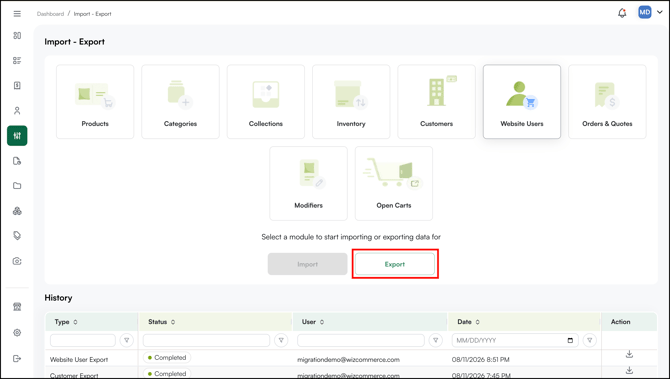Click the Date MM/DD/YYYY filter field

coord(515,340)
